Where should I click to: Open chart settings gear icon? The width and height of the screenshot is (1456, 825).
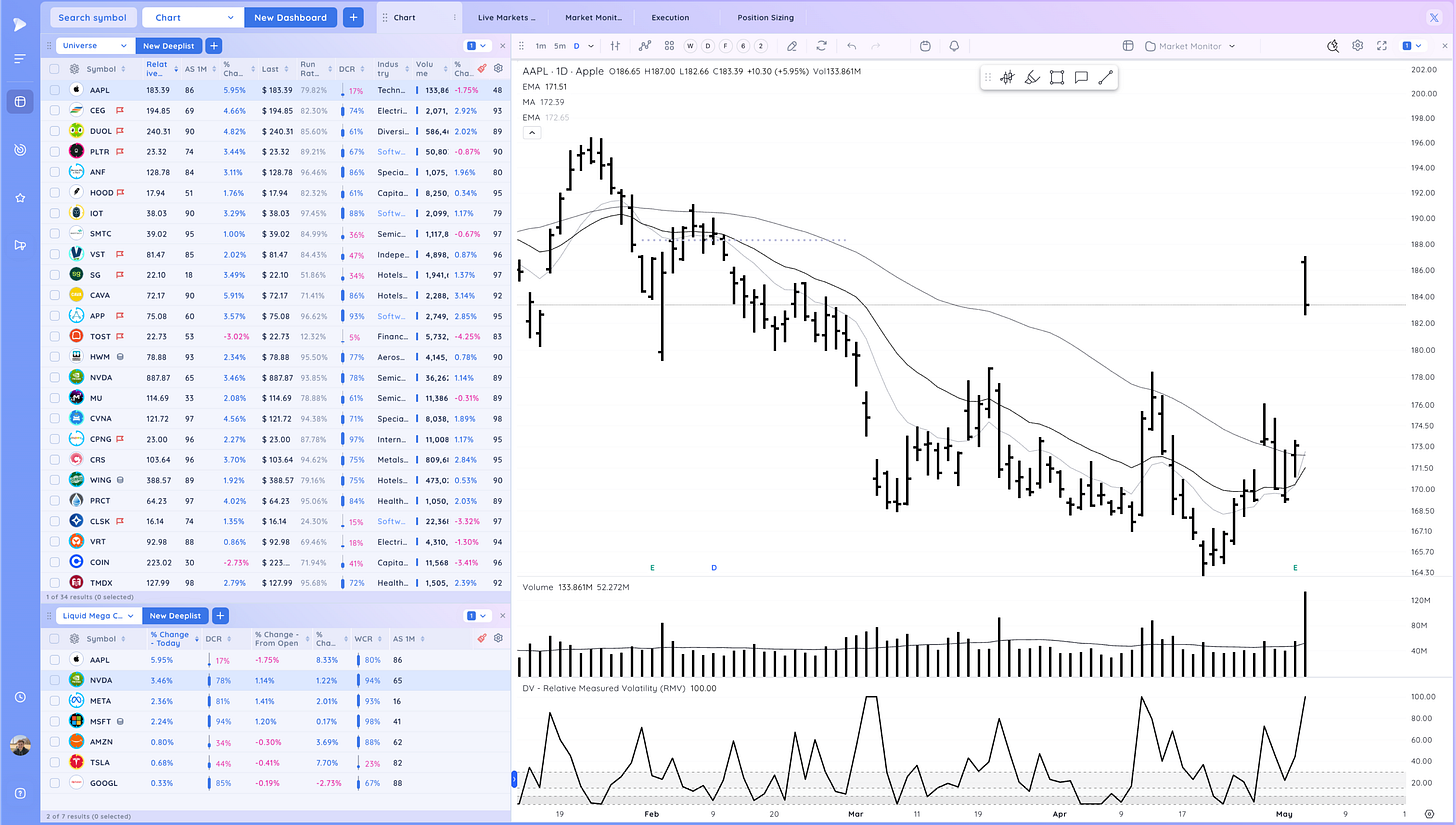pyautogui.click(x=1358, y=46)
